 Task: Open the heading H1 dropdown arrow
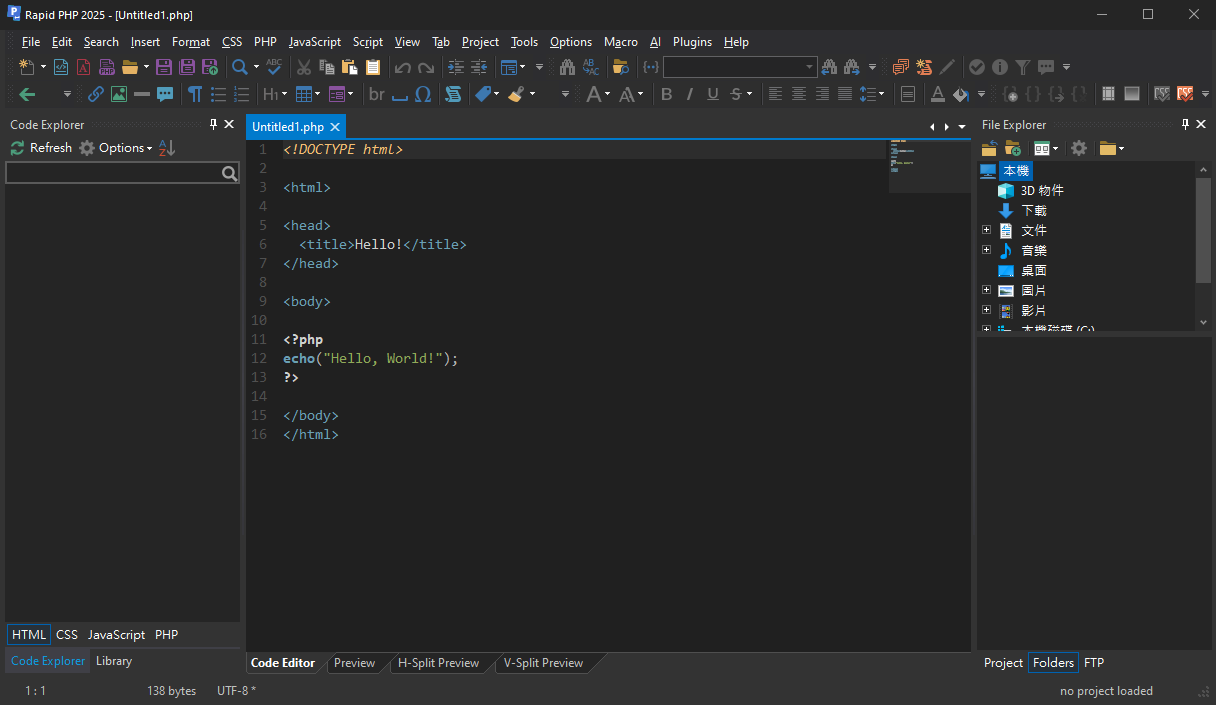click(284, 94)
